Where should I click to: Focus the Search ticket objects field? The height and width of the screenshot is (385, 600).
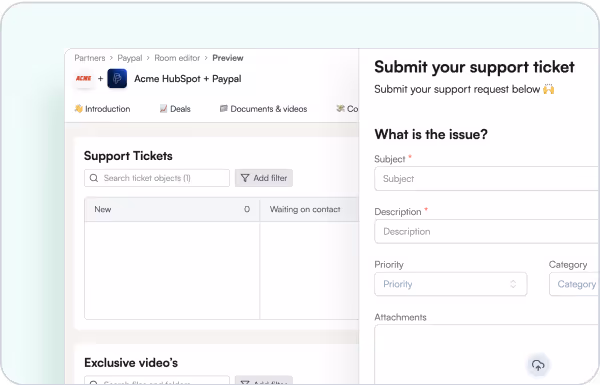point(157,178)
